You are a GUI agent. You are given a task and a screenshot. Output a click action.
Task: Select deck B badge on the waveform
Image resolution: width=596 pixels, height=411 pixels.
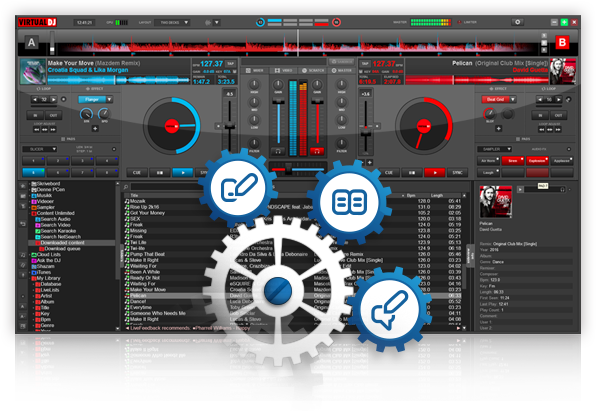(562, 42)
